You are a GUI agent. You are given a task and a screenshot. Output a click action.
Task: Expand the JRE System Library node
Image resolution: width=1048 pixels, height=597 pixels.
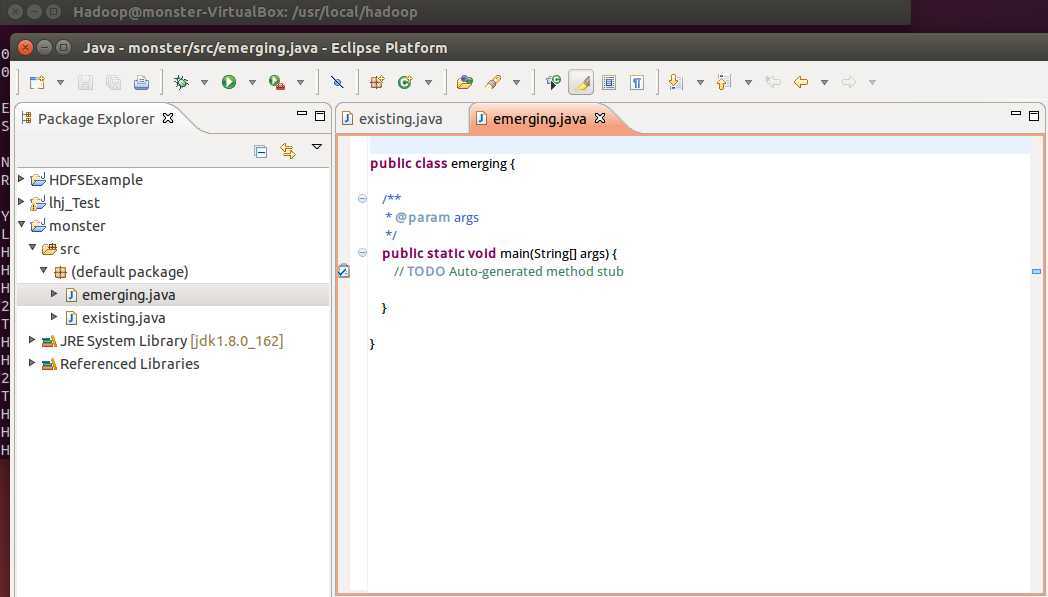coord(33,341)
